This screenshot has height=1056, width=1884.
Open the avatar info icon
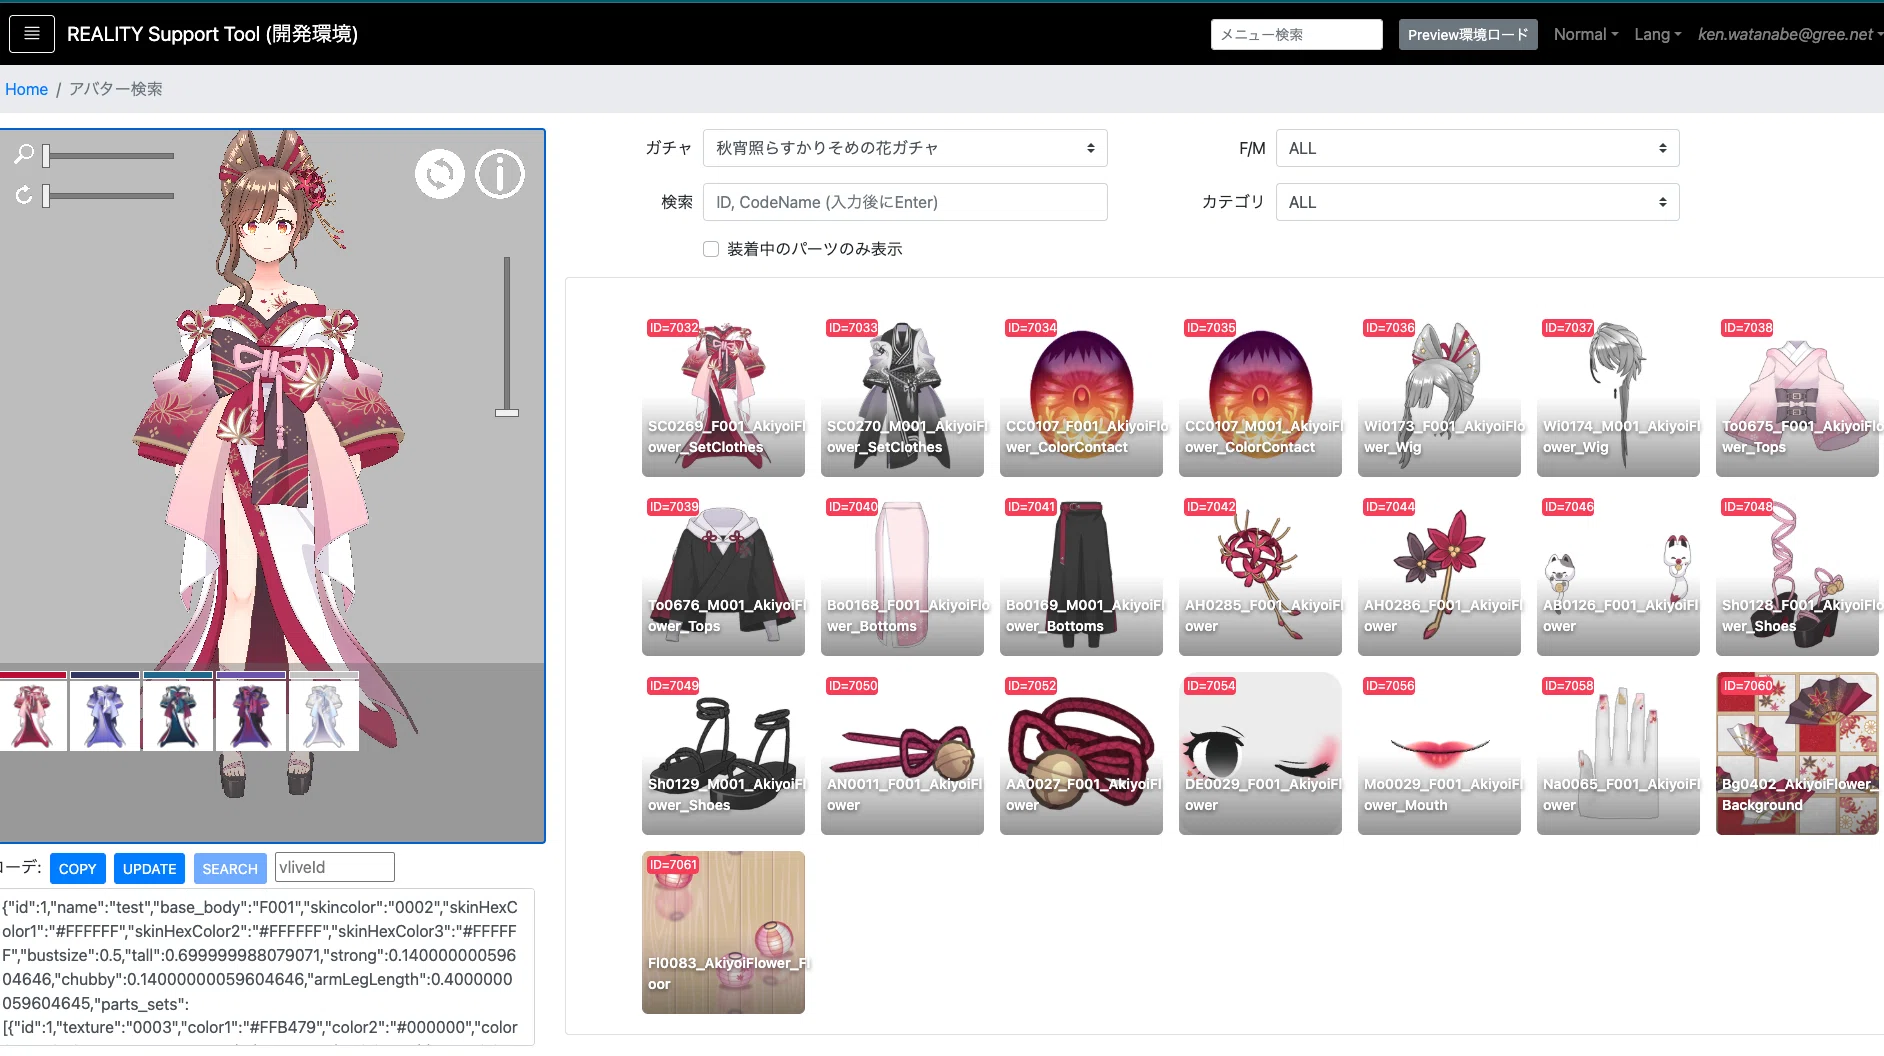pos(500,174)
